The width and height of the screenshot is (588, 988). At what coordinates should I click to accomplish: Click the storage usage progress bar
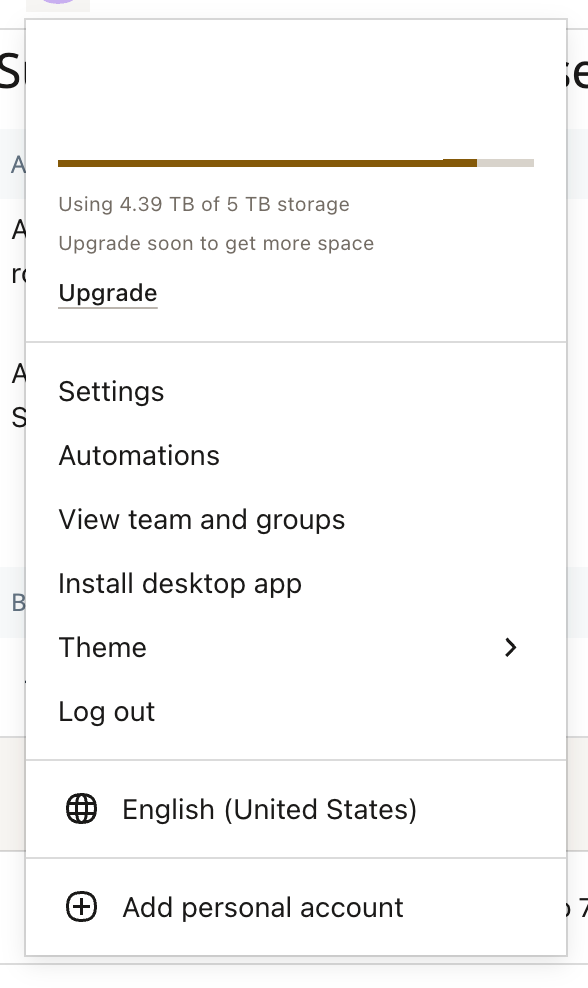coord(296,162)
